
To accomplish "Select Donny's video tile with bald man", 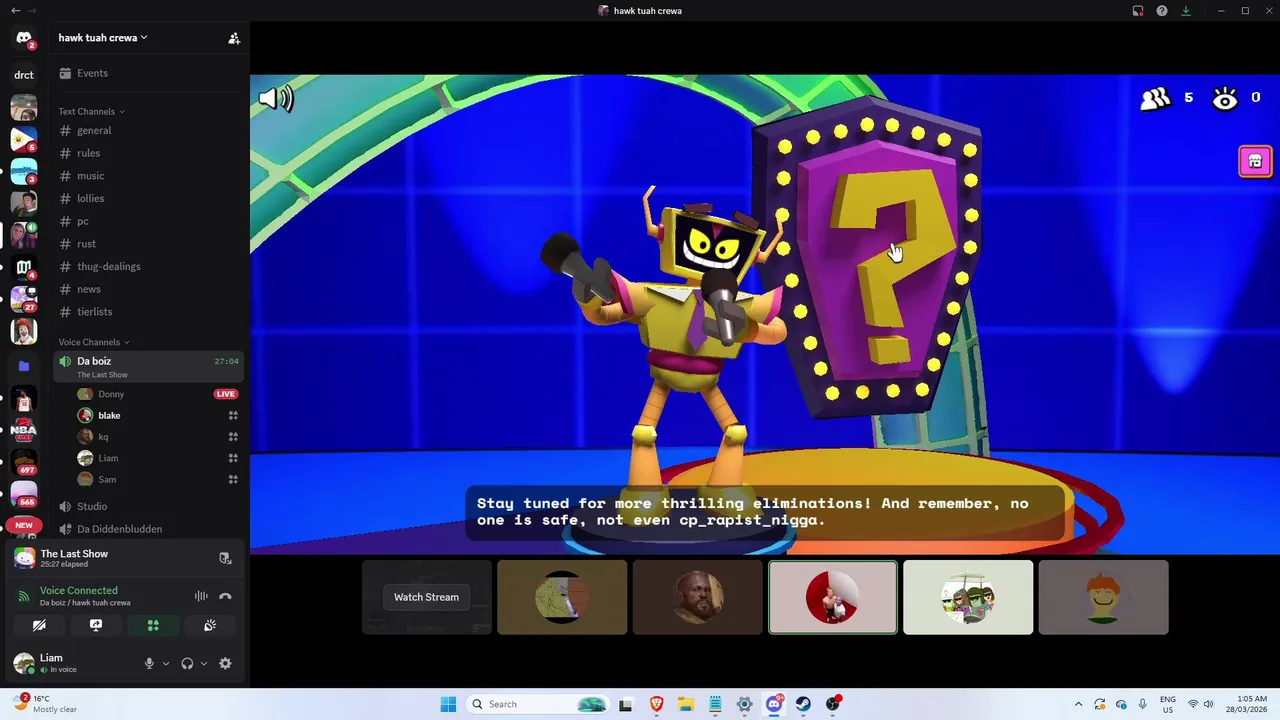I will 698,597.
